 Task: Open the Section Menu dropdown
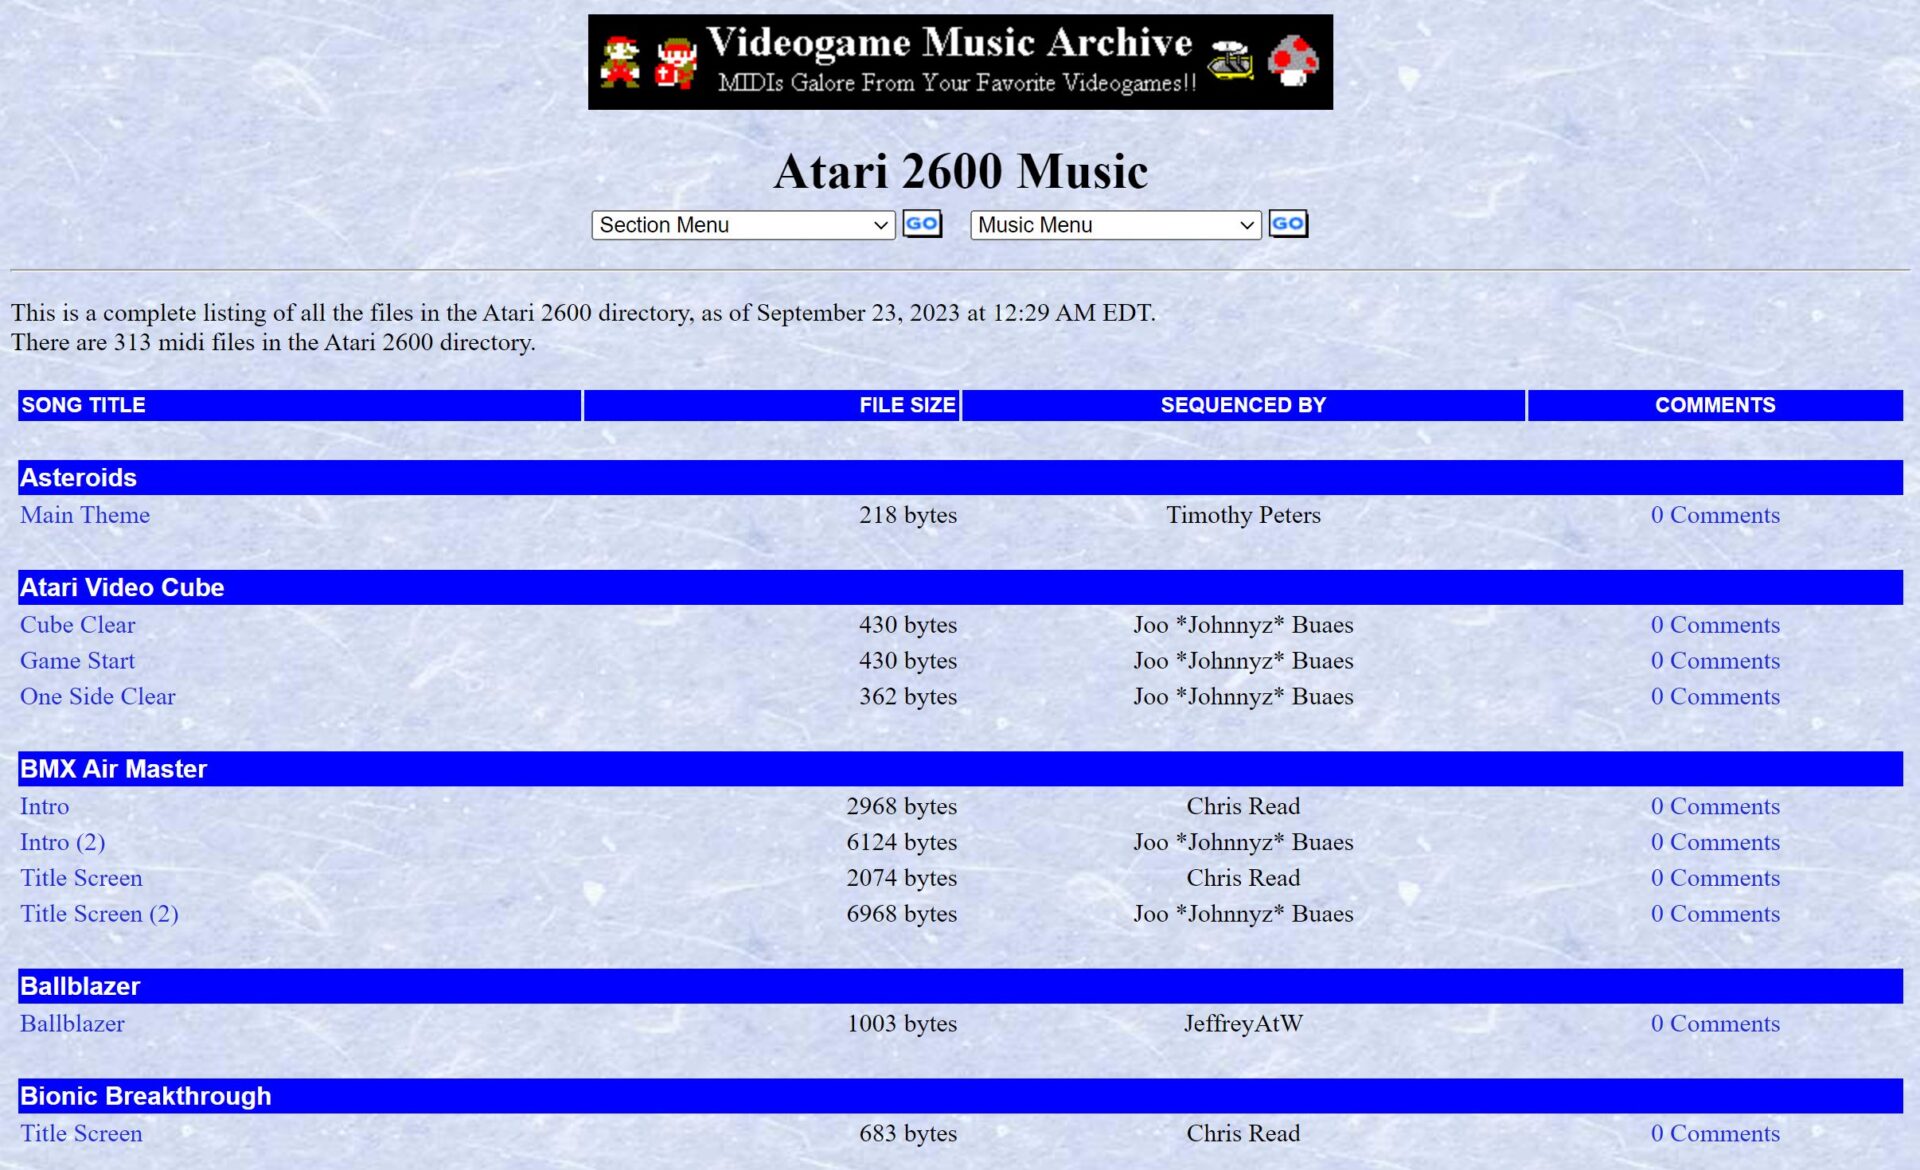point(742,225)
